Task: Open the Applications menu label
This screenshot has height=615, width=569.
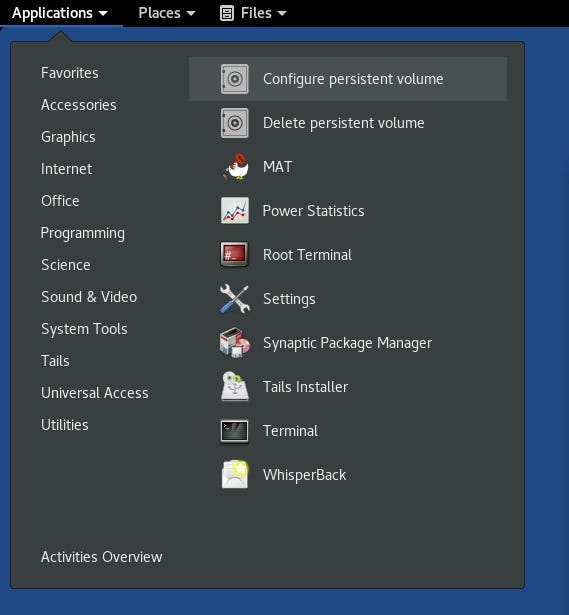Action: 52,13
